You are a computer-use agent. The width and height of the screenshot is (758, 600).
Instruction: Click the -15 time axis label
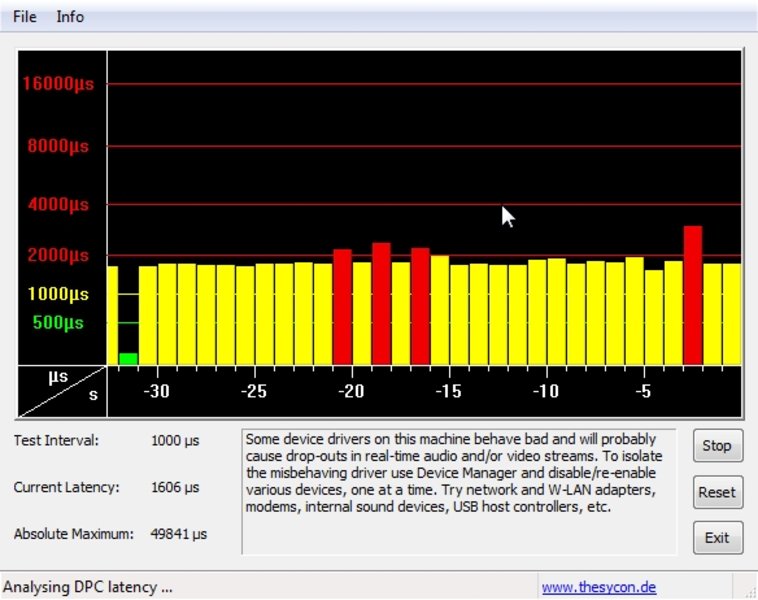click(x=449, y=391)
